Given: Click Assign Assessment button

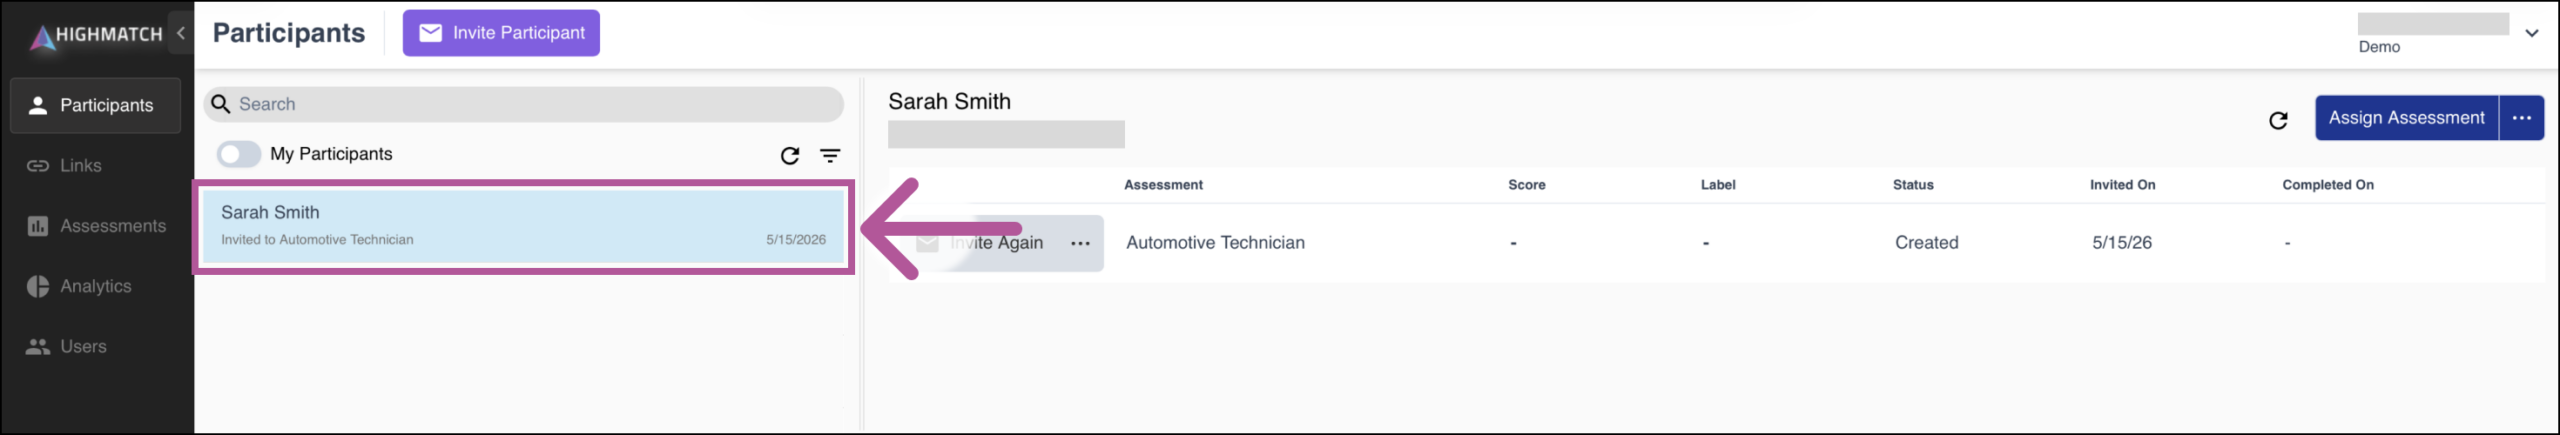Looking at the screenshot, I should (x=2406, y=118).
